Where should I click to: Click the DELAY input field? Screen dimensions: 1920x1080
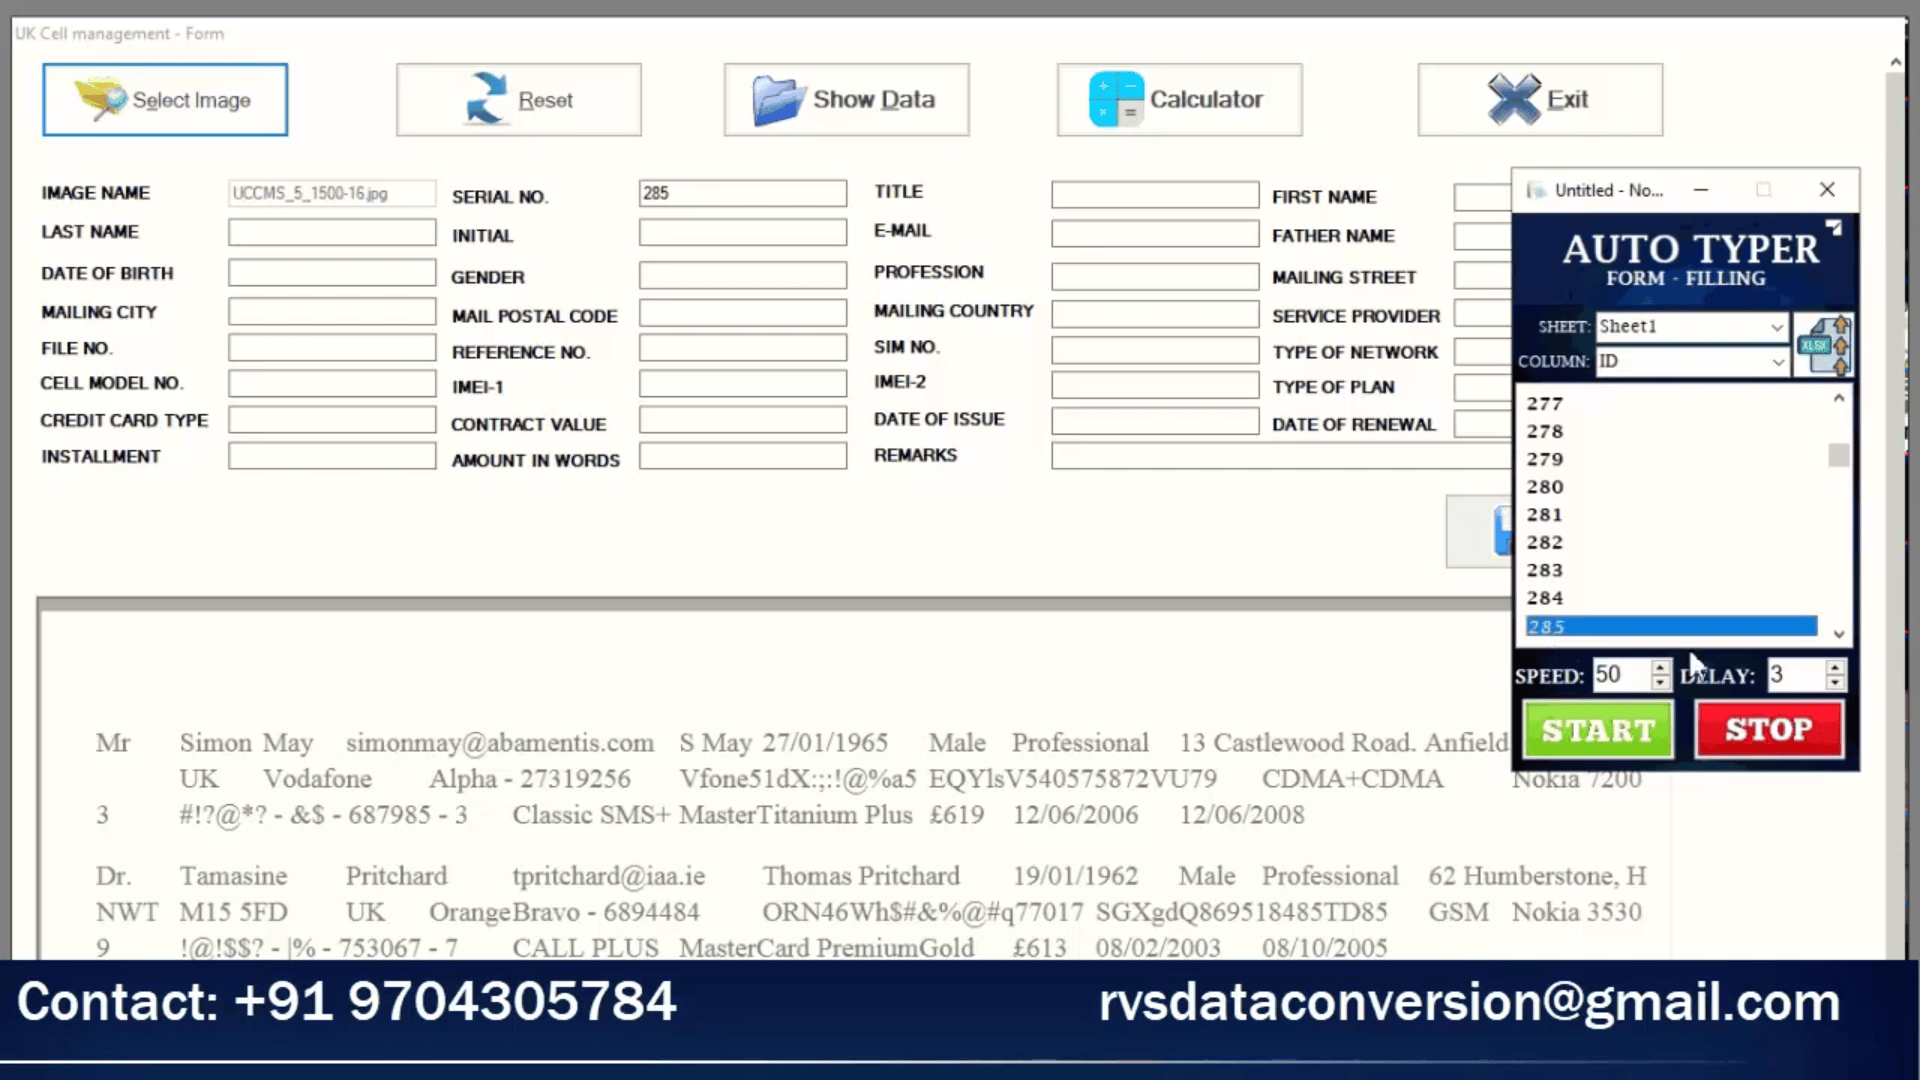[1796, 675]
